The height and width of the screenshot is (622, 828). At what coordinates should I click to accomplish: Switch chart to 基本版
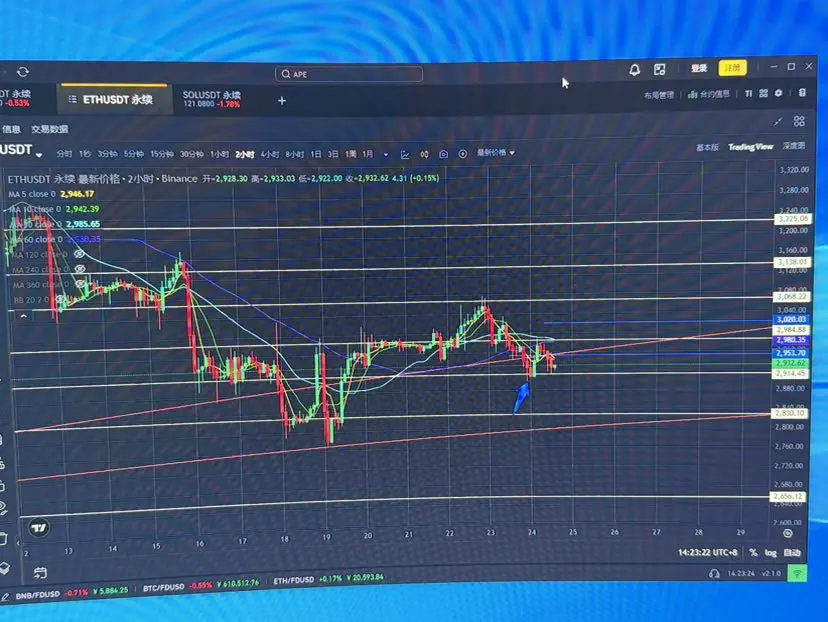[x=707, y=147]
